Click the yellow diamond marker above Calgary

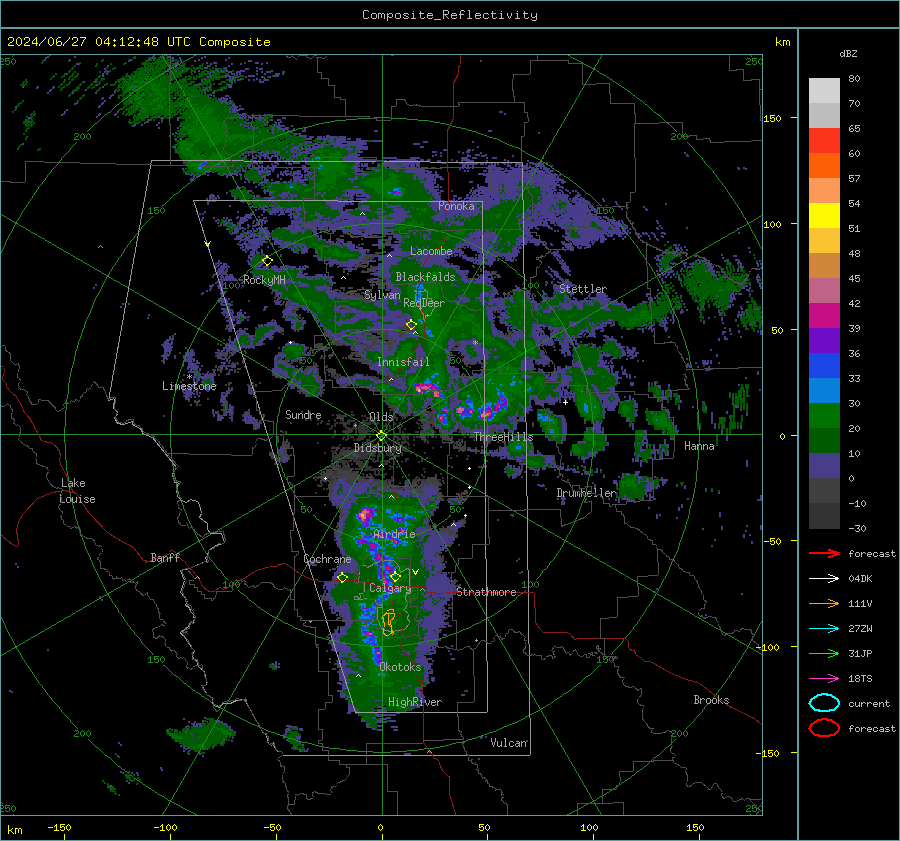(395, 576)
